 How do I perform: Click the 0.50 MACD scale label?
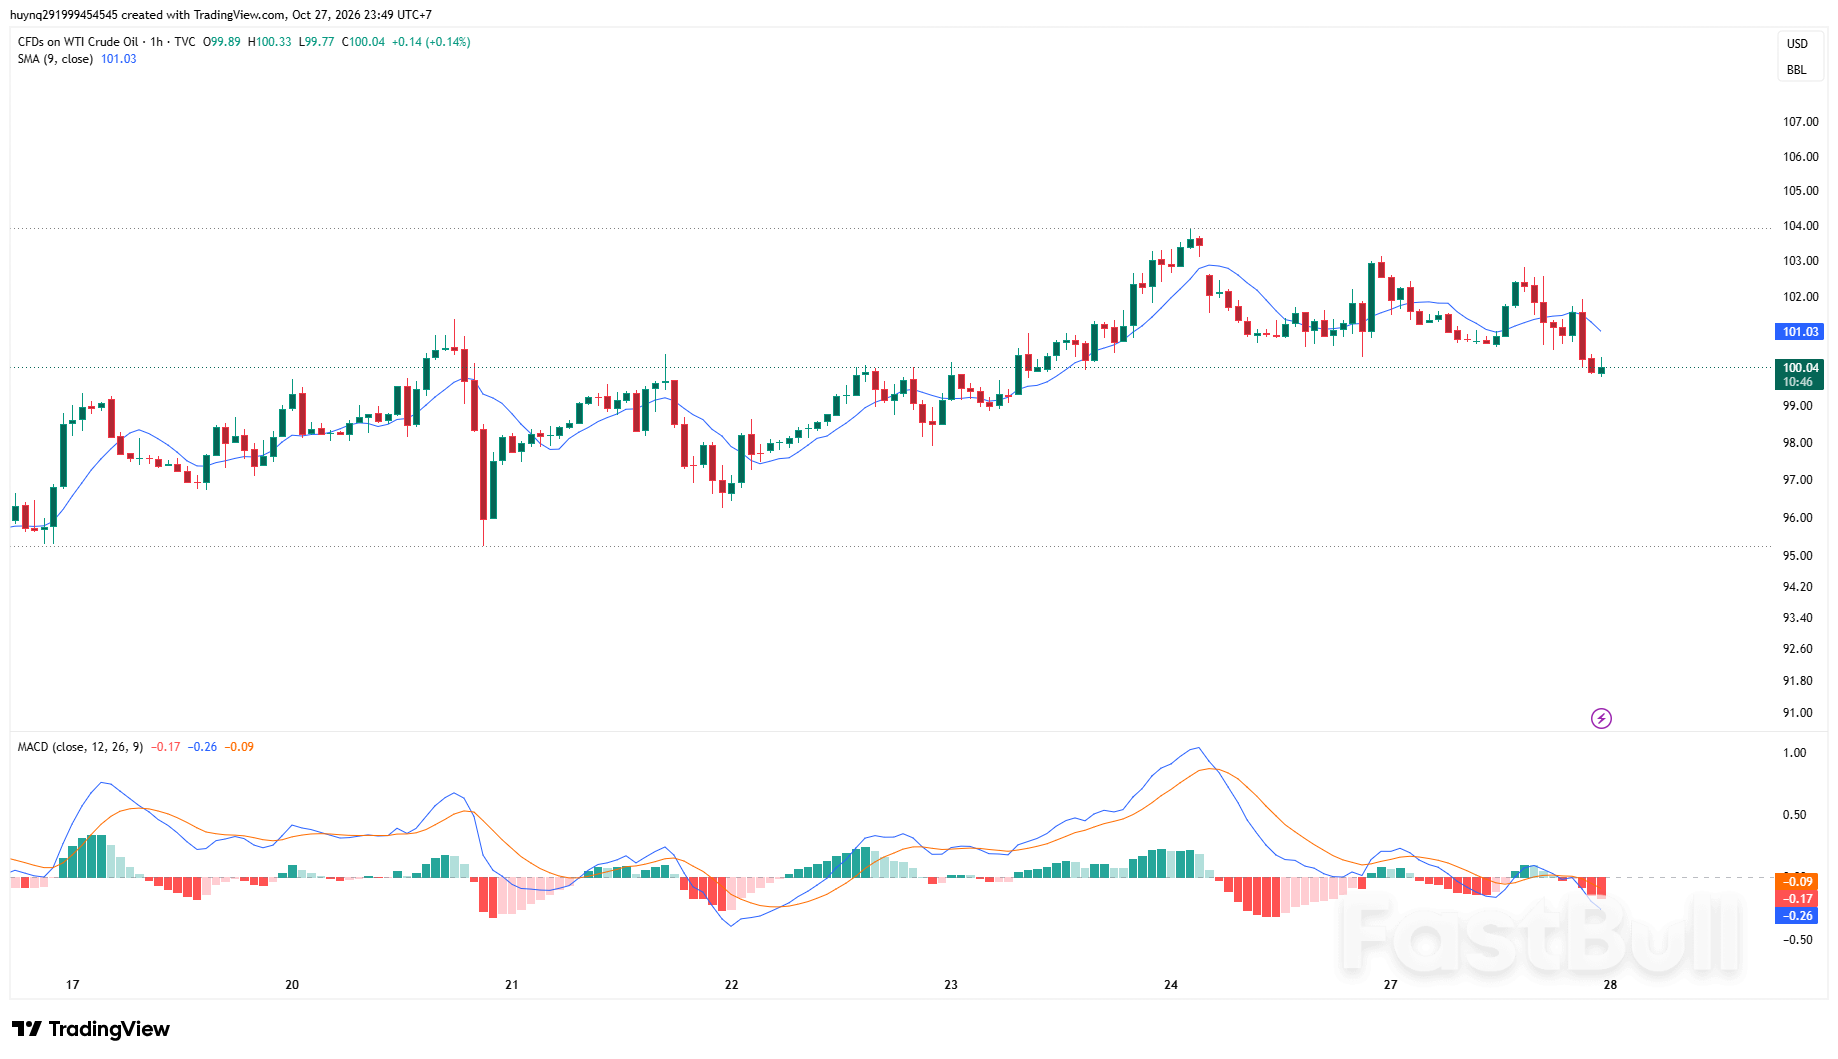point(1795,815)
